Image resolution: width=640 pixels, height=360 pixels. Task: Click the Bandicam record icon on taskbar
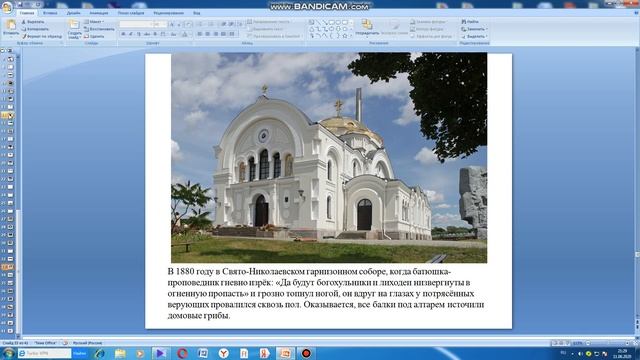tap(306, 353)
